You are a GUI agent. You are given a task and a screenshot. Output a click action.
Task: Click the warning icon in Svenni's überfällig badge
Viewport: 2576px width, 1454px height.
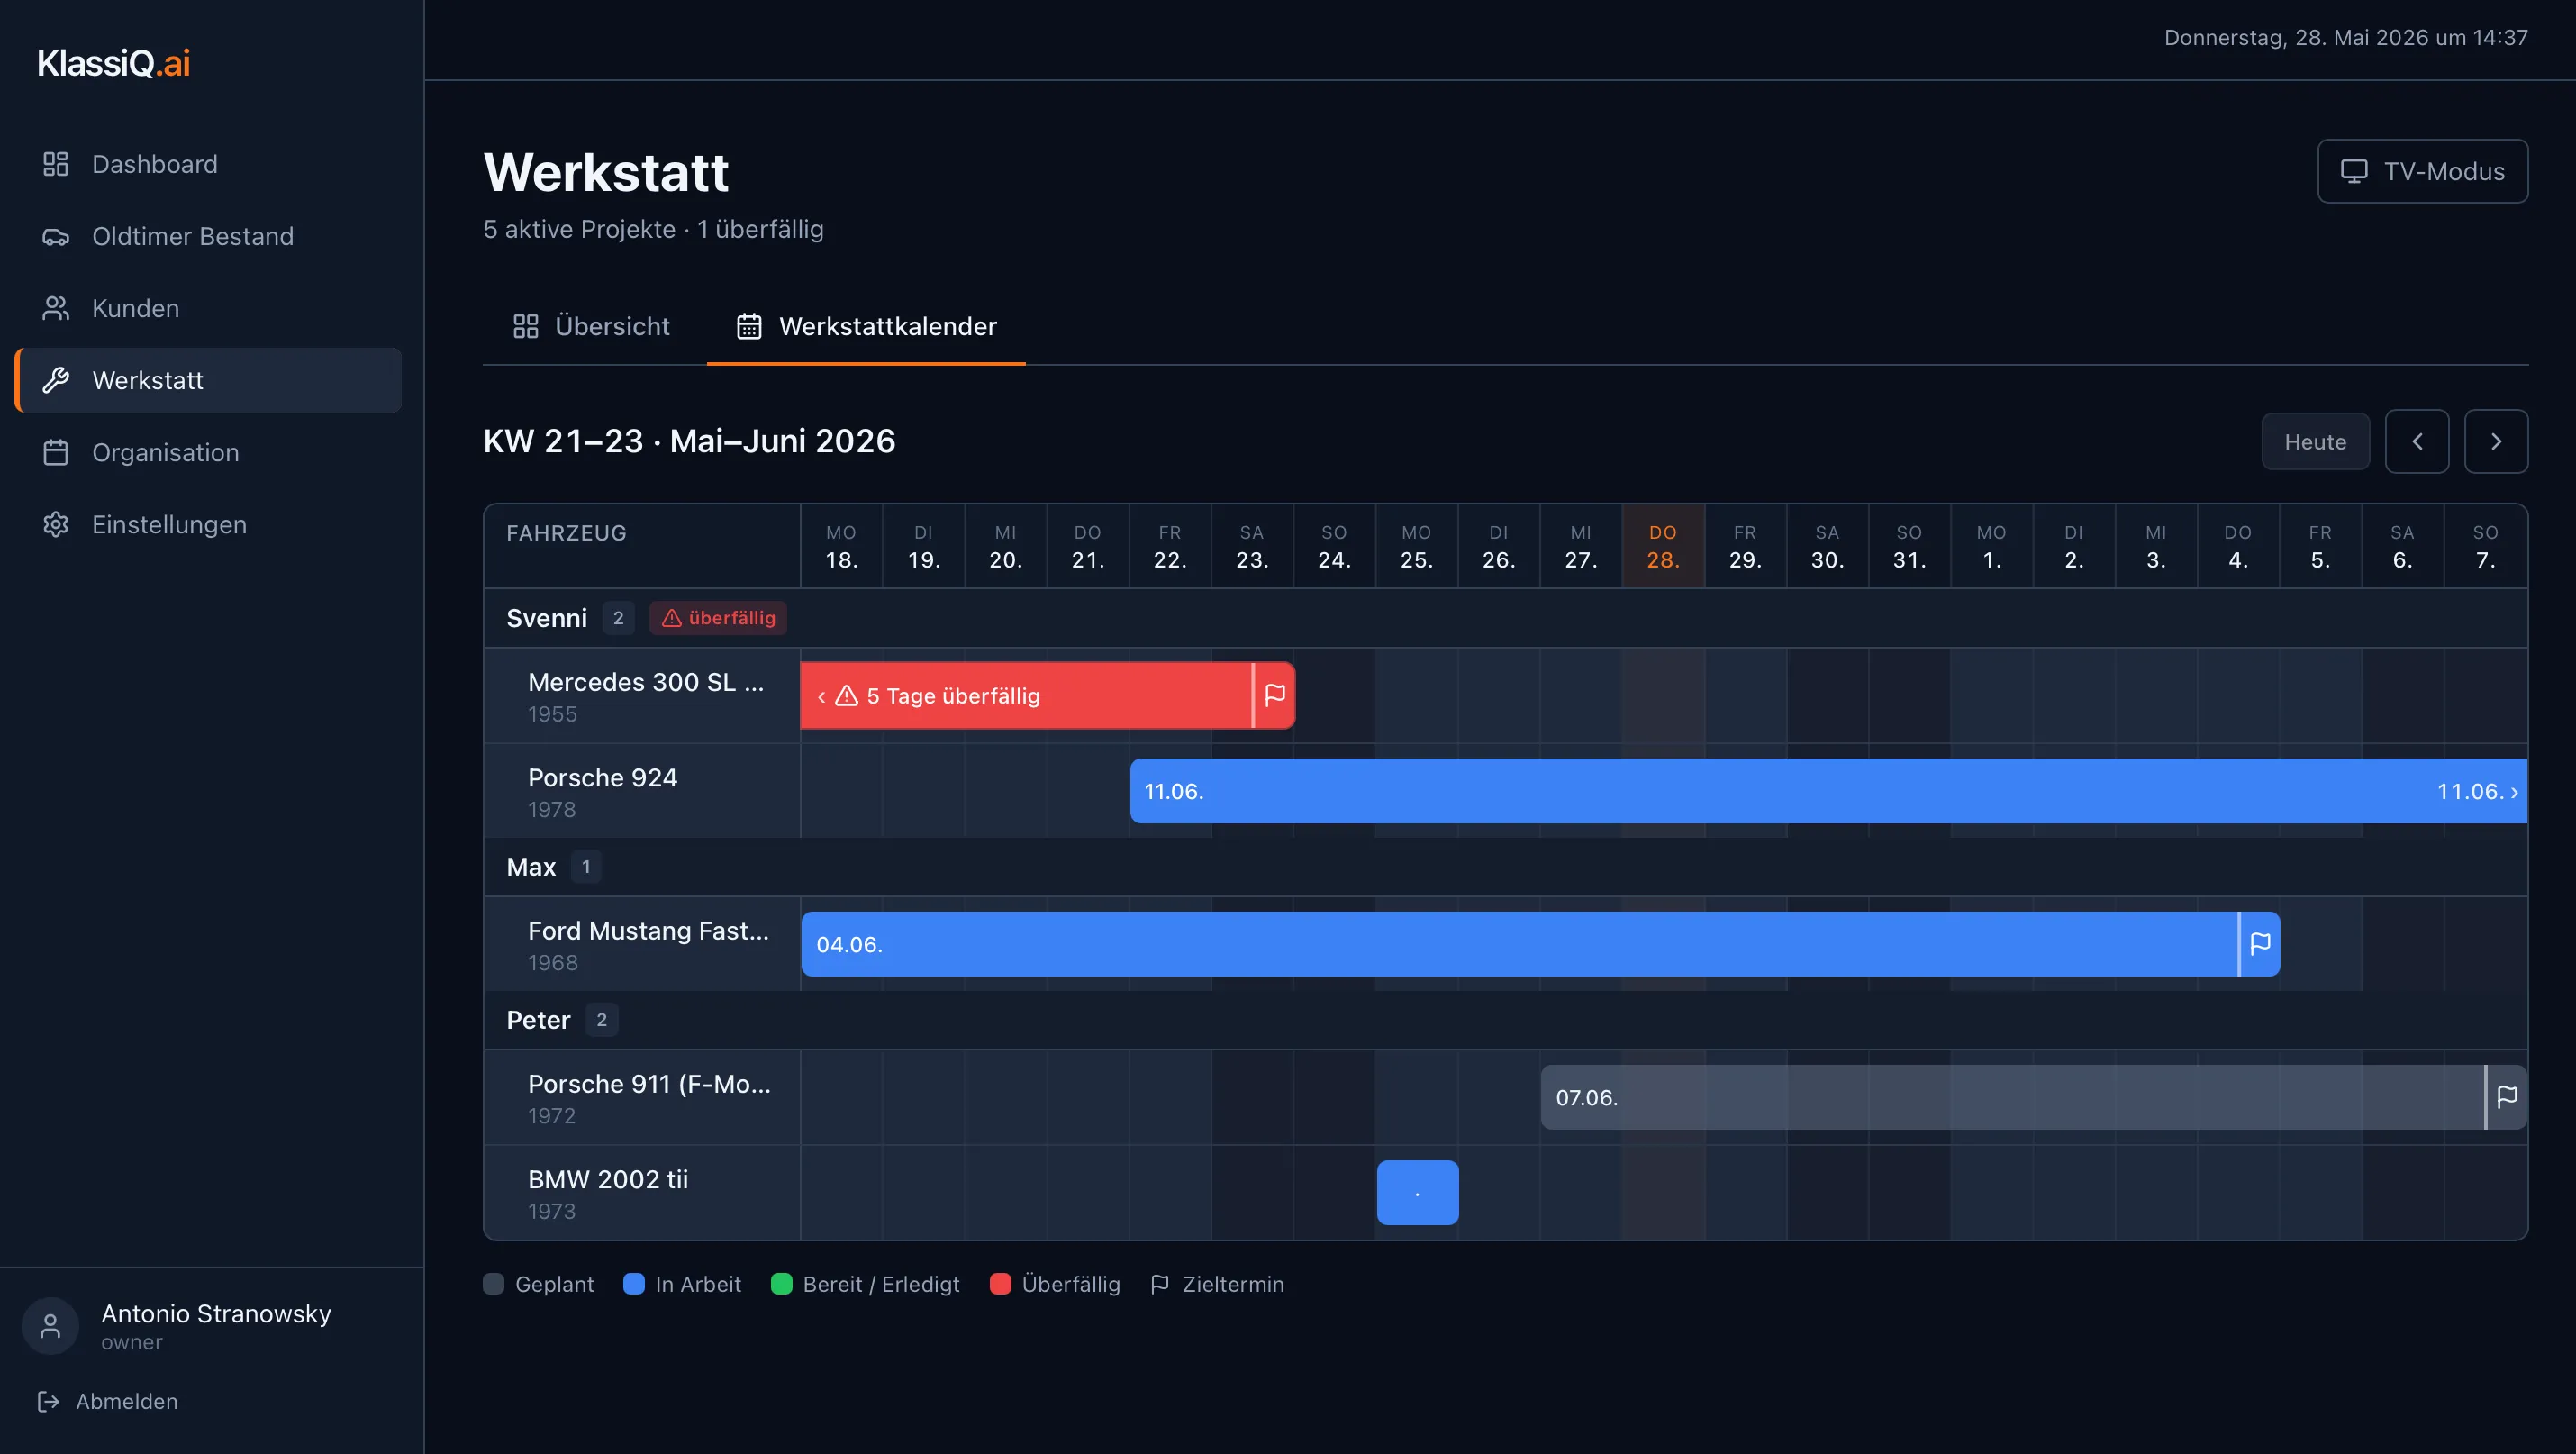671,618
